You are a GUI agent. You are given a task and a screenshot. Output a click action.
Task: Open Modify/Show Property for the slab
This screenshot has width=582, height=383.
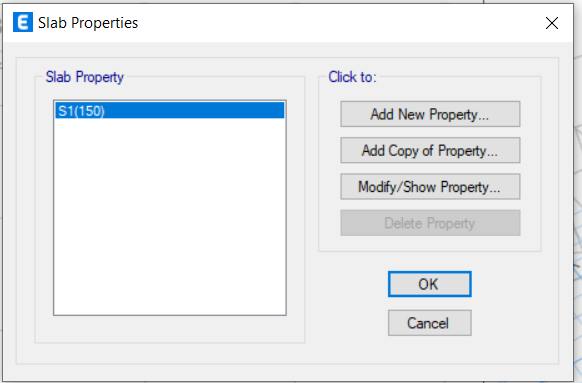tap(430, 187)
